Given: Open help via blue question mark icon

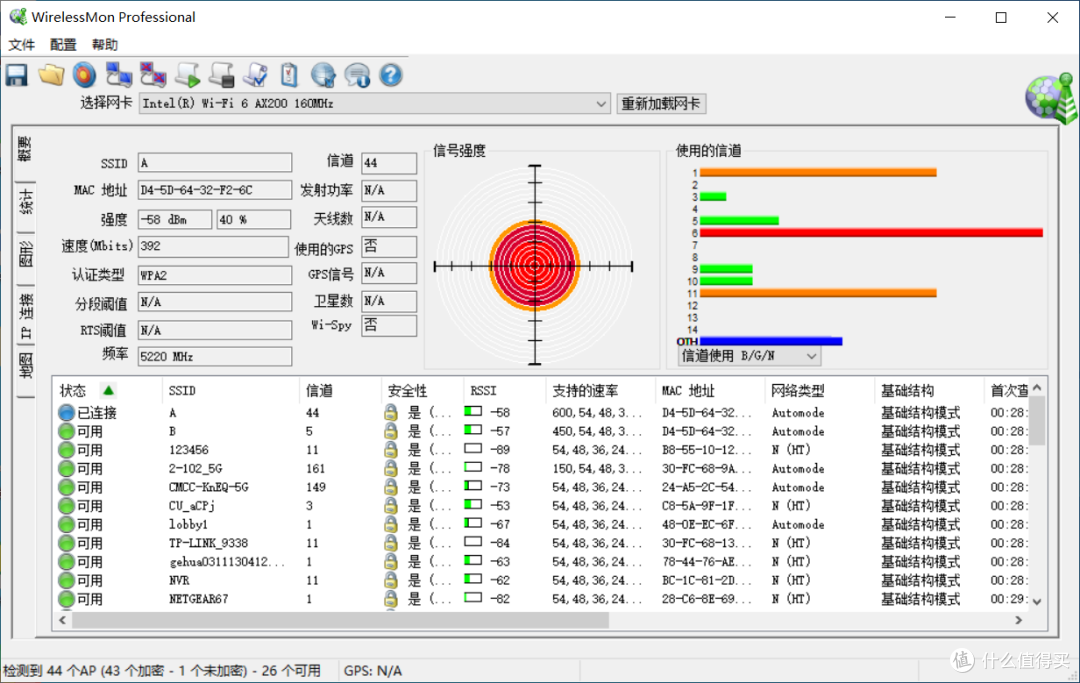Looking at the screenshot, I should (x=391, y=75).
